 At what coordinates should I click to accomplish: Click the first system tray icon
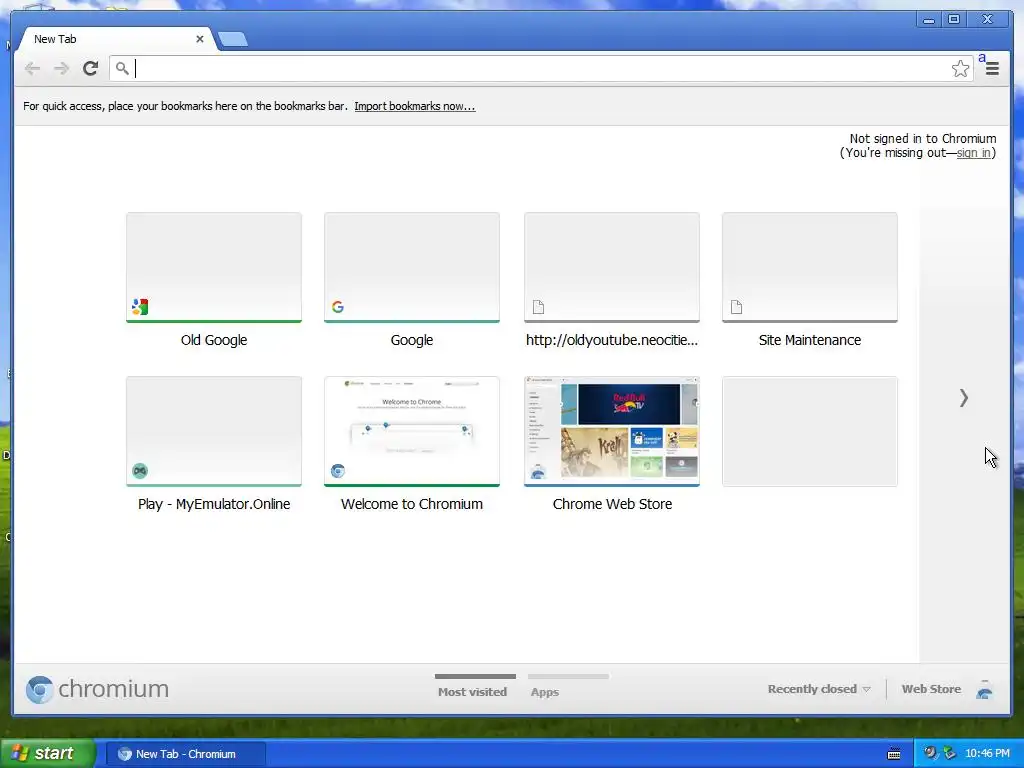[930, 753]
